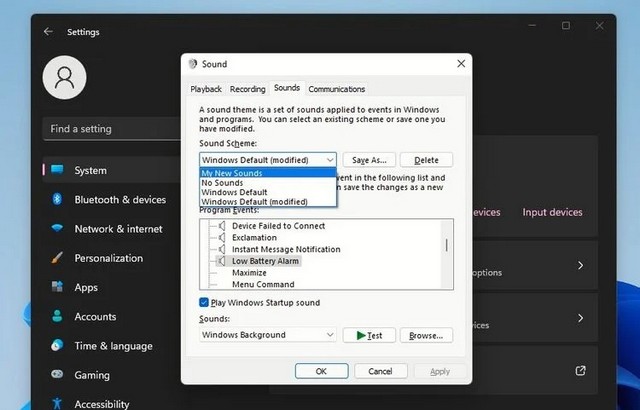Open Input devices tab in Settings
640x410 pixels.
[552, 212]
